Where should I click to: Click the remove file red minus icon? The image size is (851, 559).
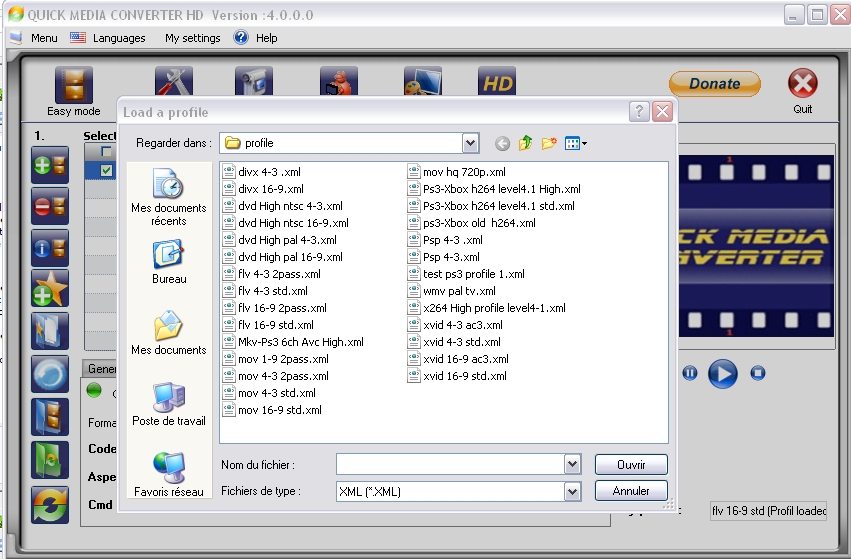pyautogui.click(x=50, y=206)
